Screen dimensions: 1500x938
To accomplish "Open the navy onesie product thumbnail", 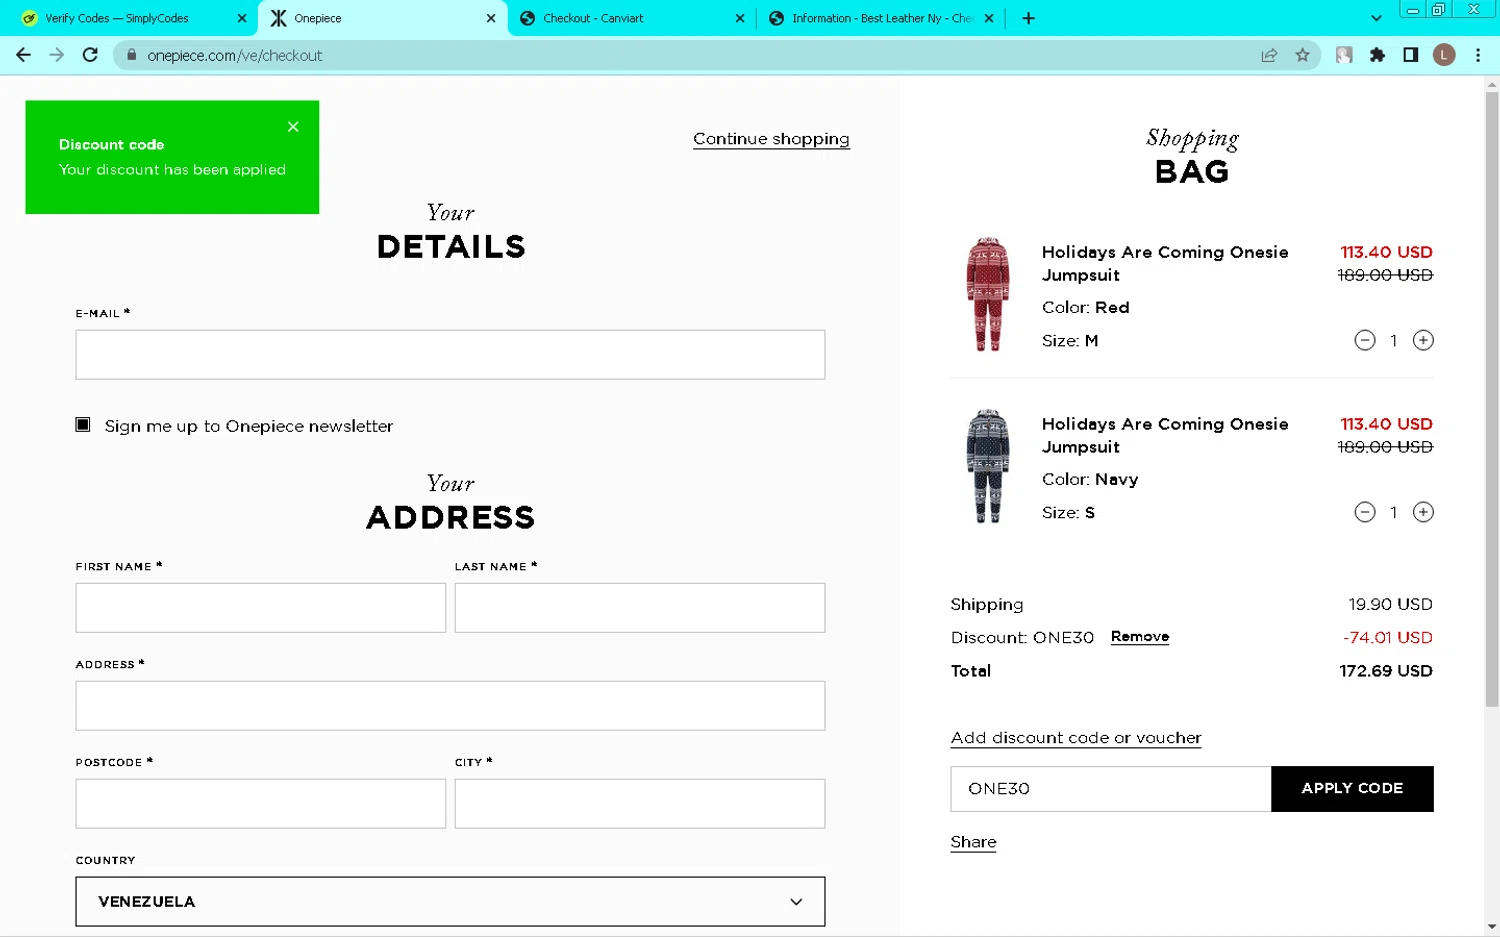I will click(x=988, y=467).
